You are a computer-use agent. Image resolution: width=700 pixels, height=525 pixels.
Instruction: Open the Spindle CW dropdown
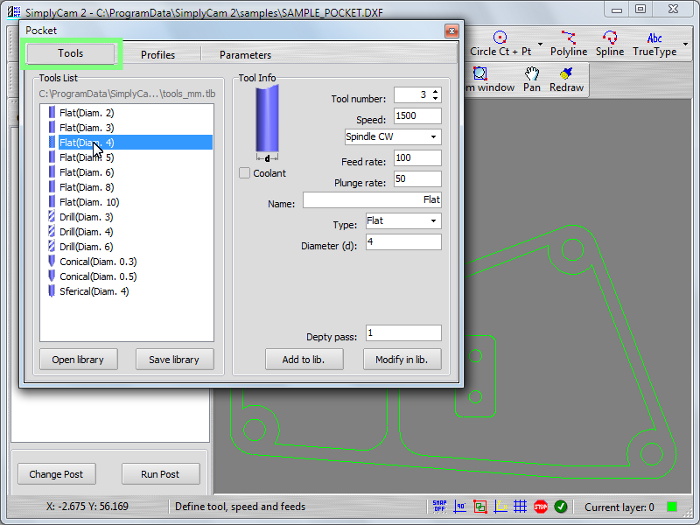[x=392, y=136]
